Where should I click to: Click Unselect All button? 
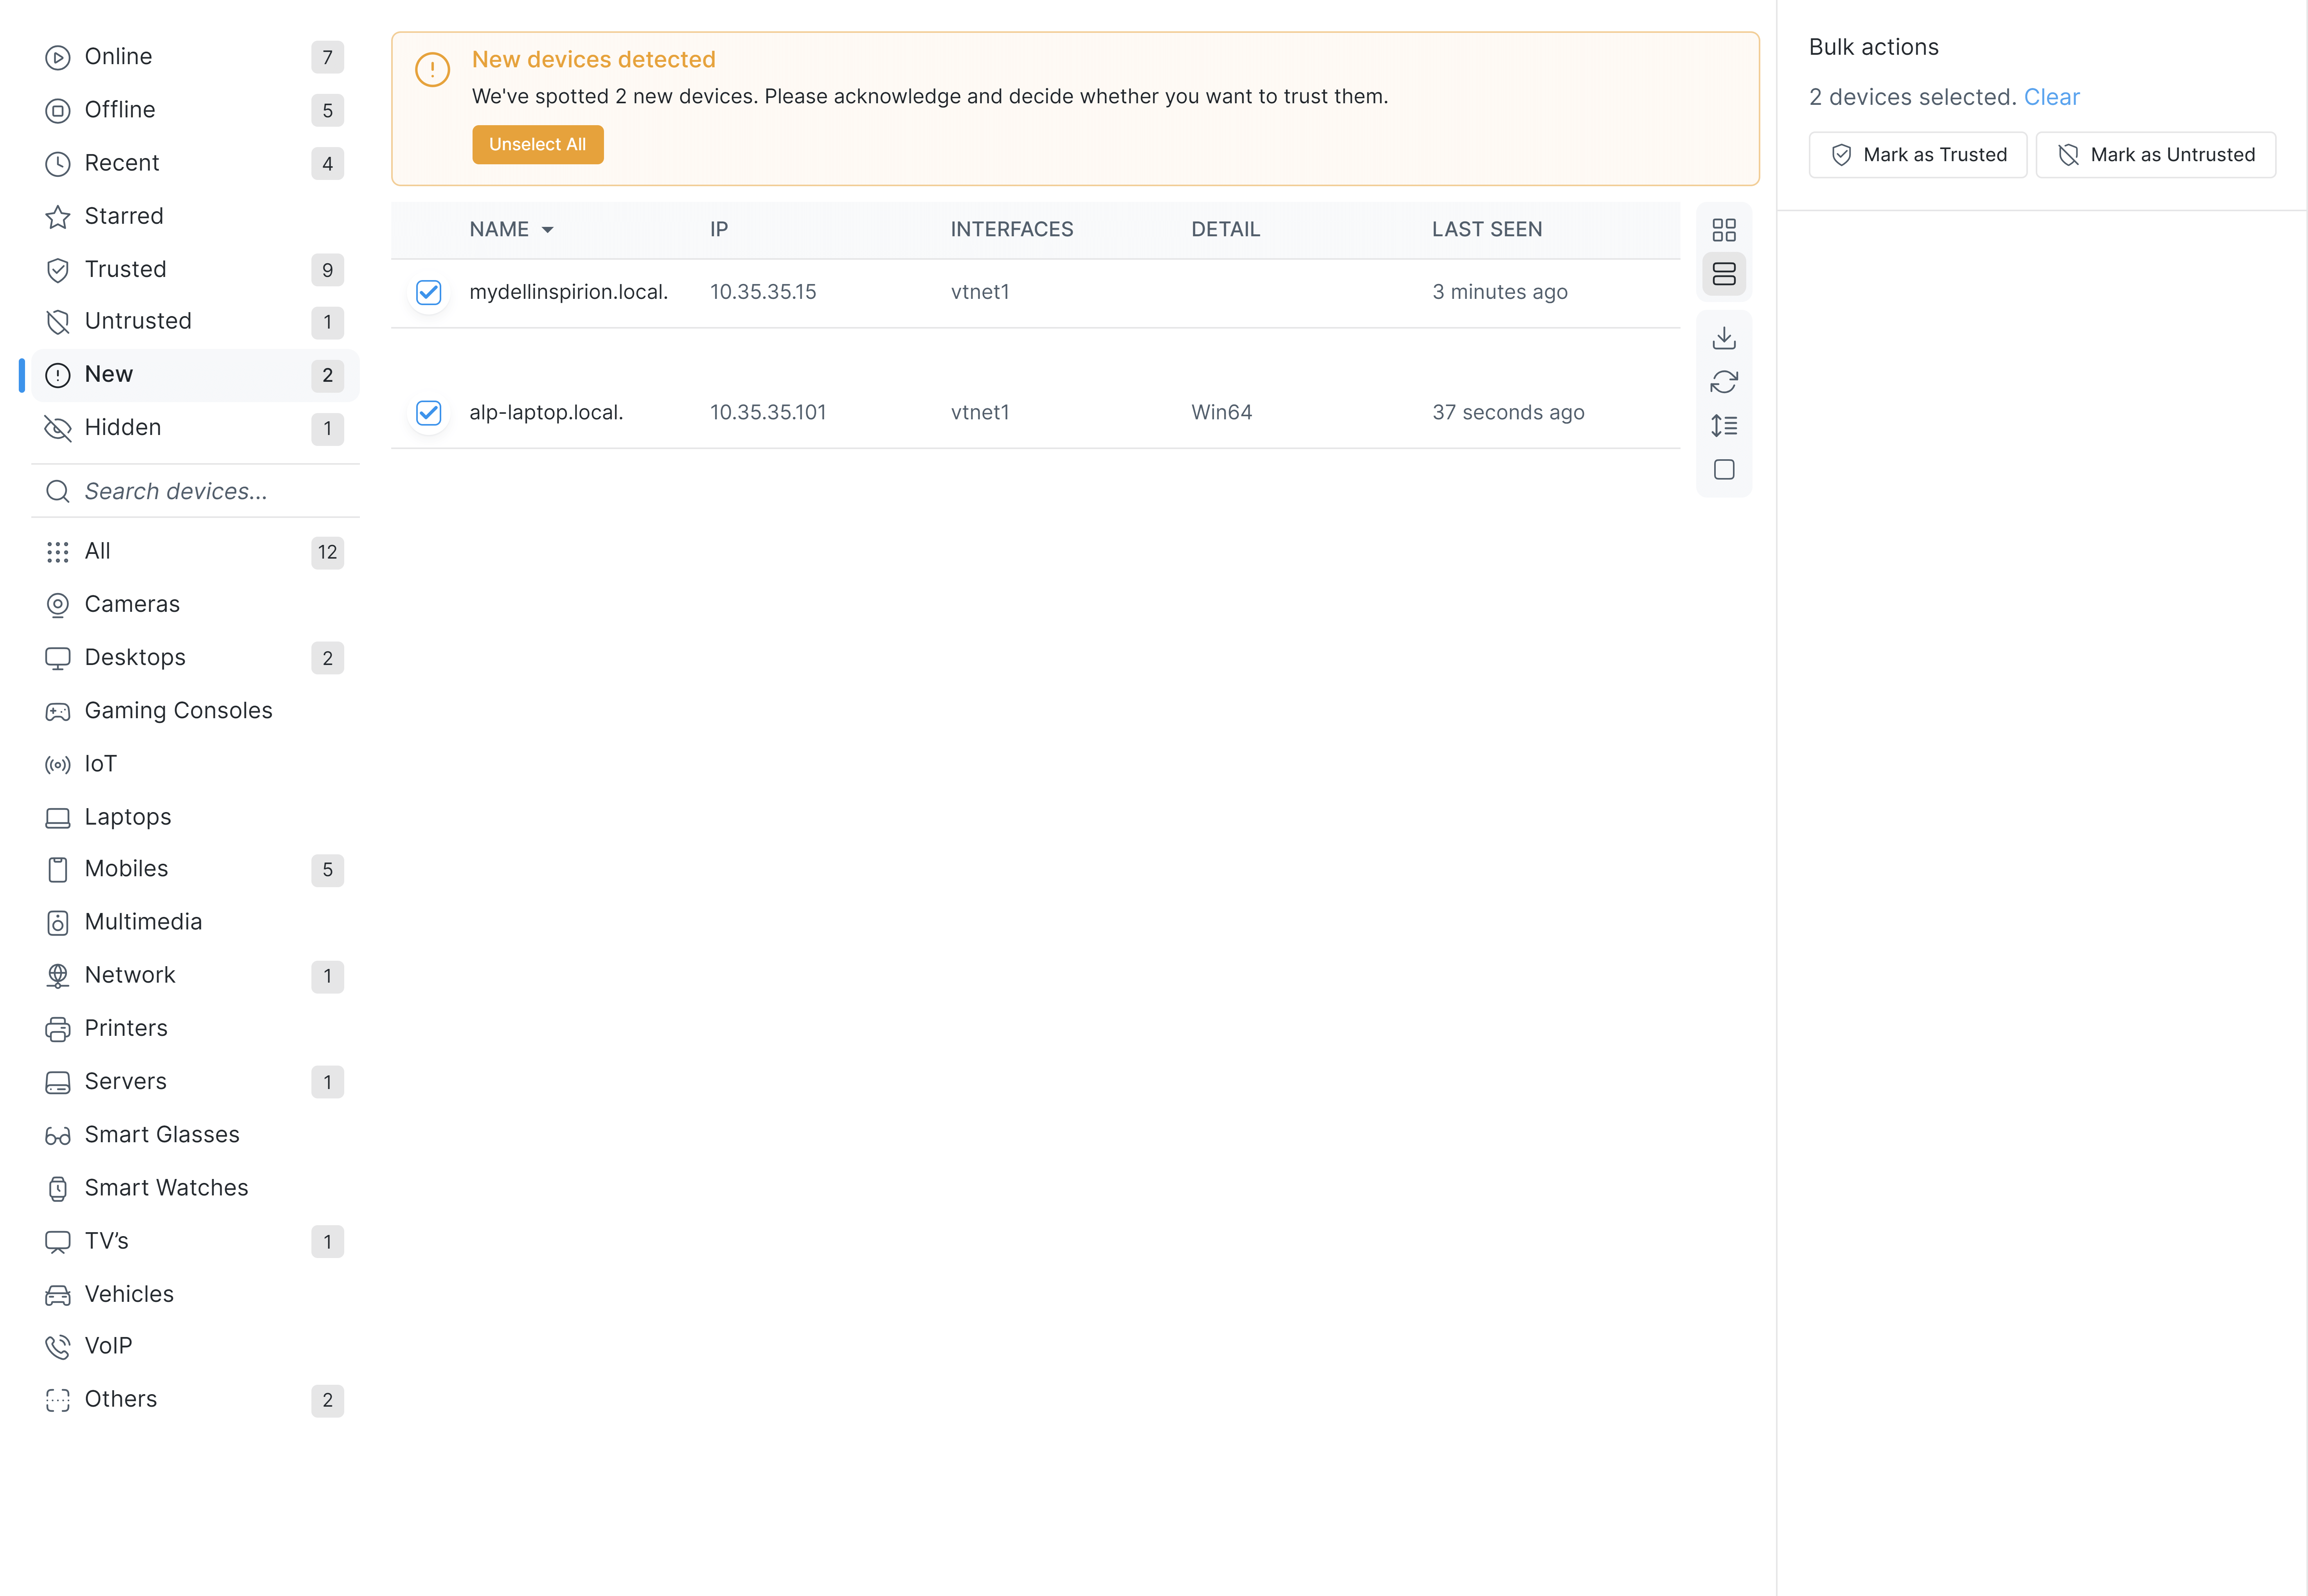(538, 145)
